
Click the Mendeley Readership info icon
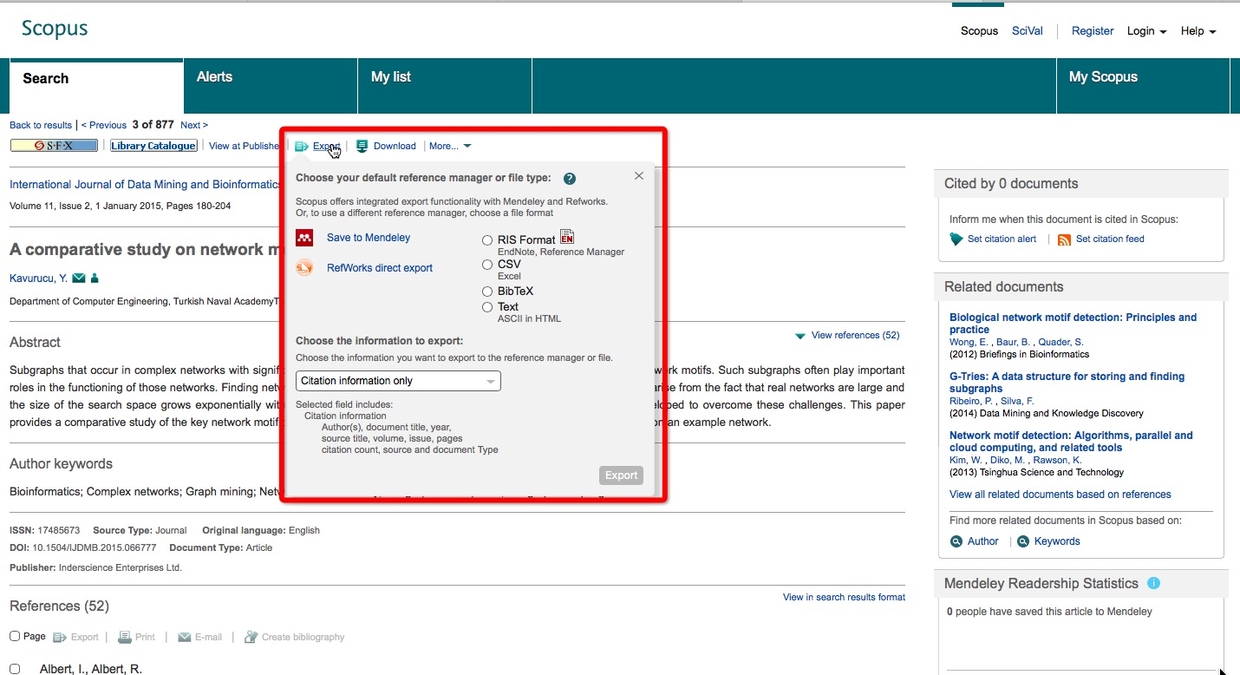click(1154, 583)
